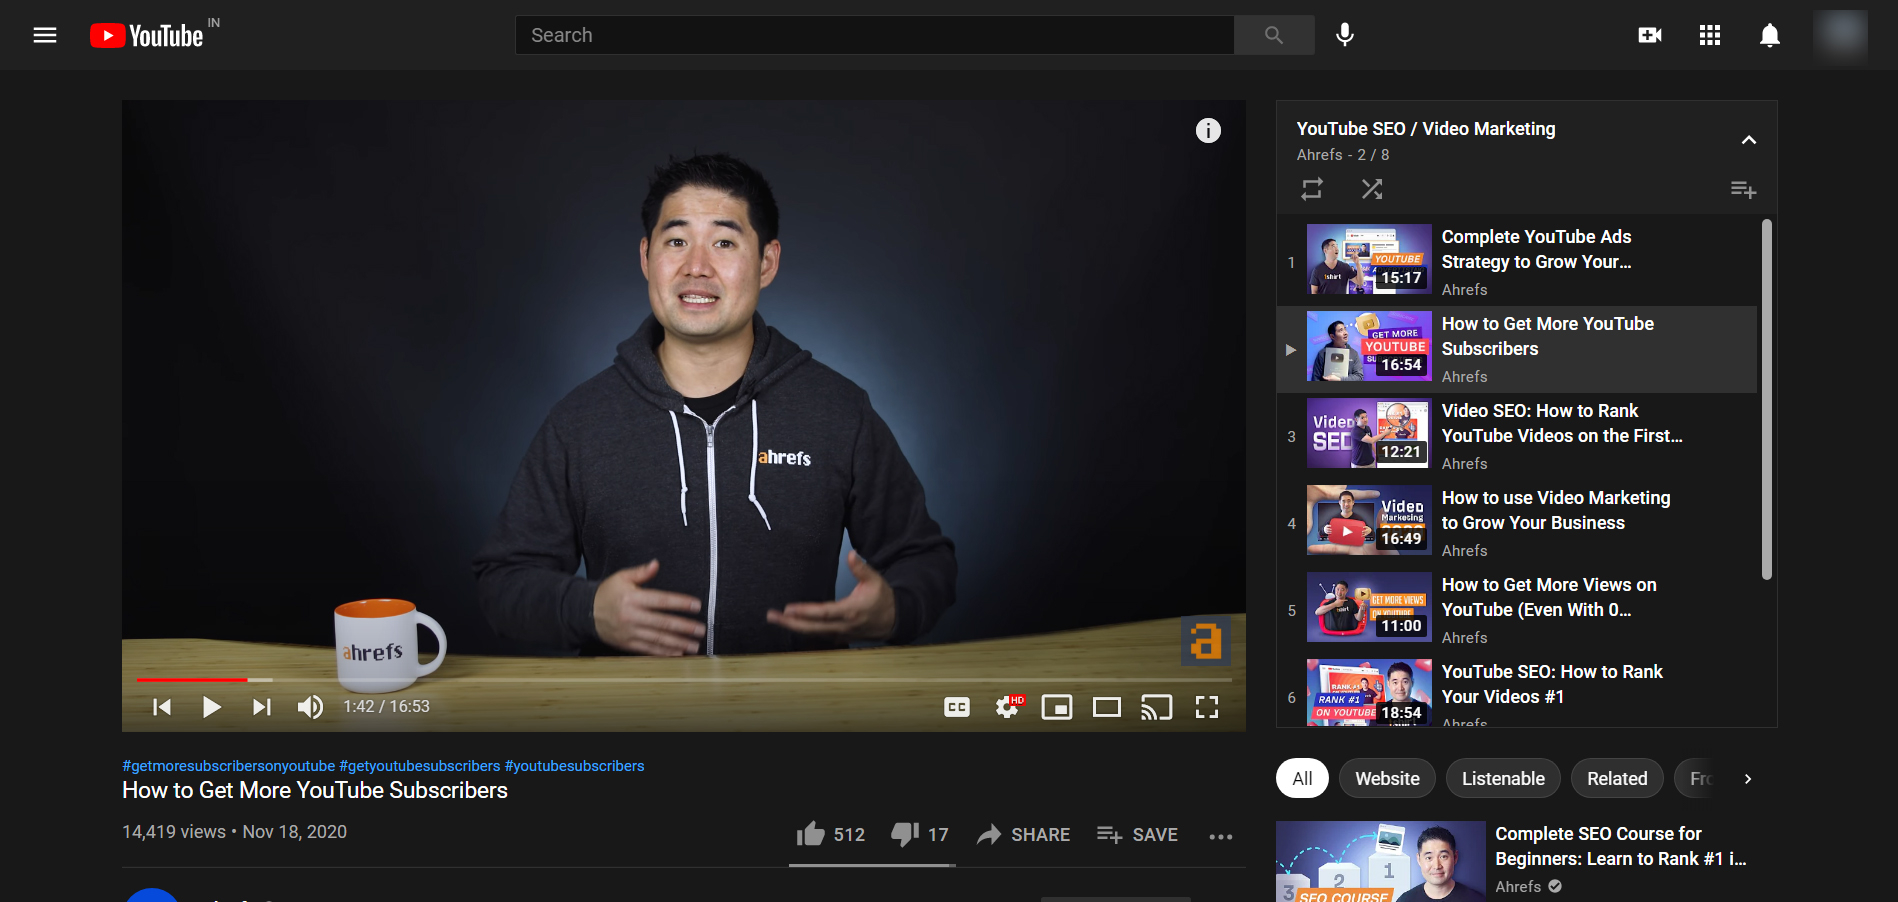Click the video info card icon
1898x902 pixels.
(x=1208, y=130)
